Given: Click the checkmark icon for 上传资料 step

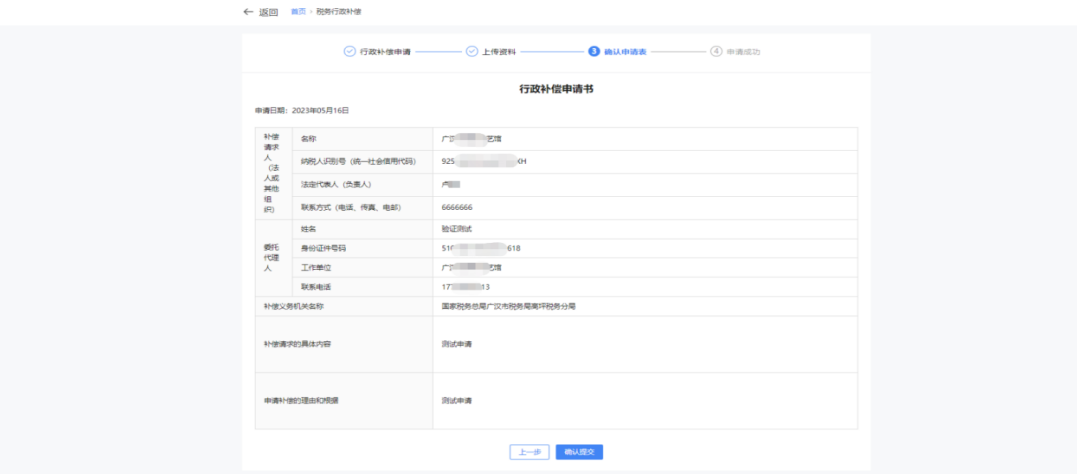Looking at the screenshot, I should [x=472, y=51].
